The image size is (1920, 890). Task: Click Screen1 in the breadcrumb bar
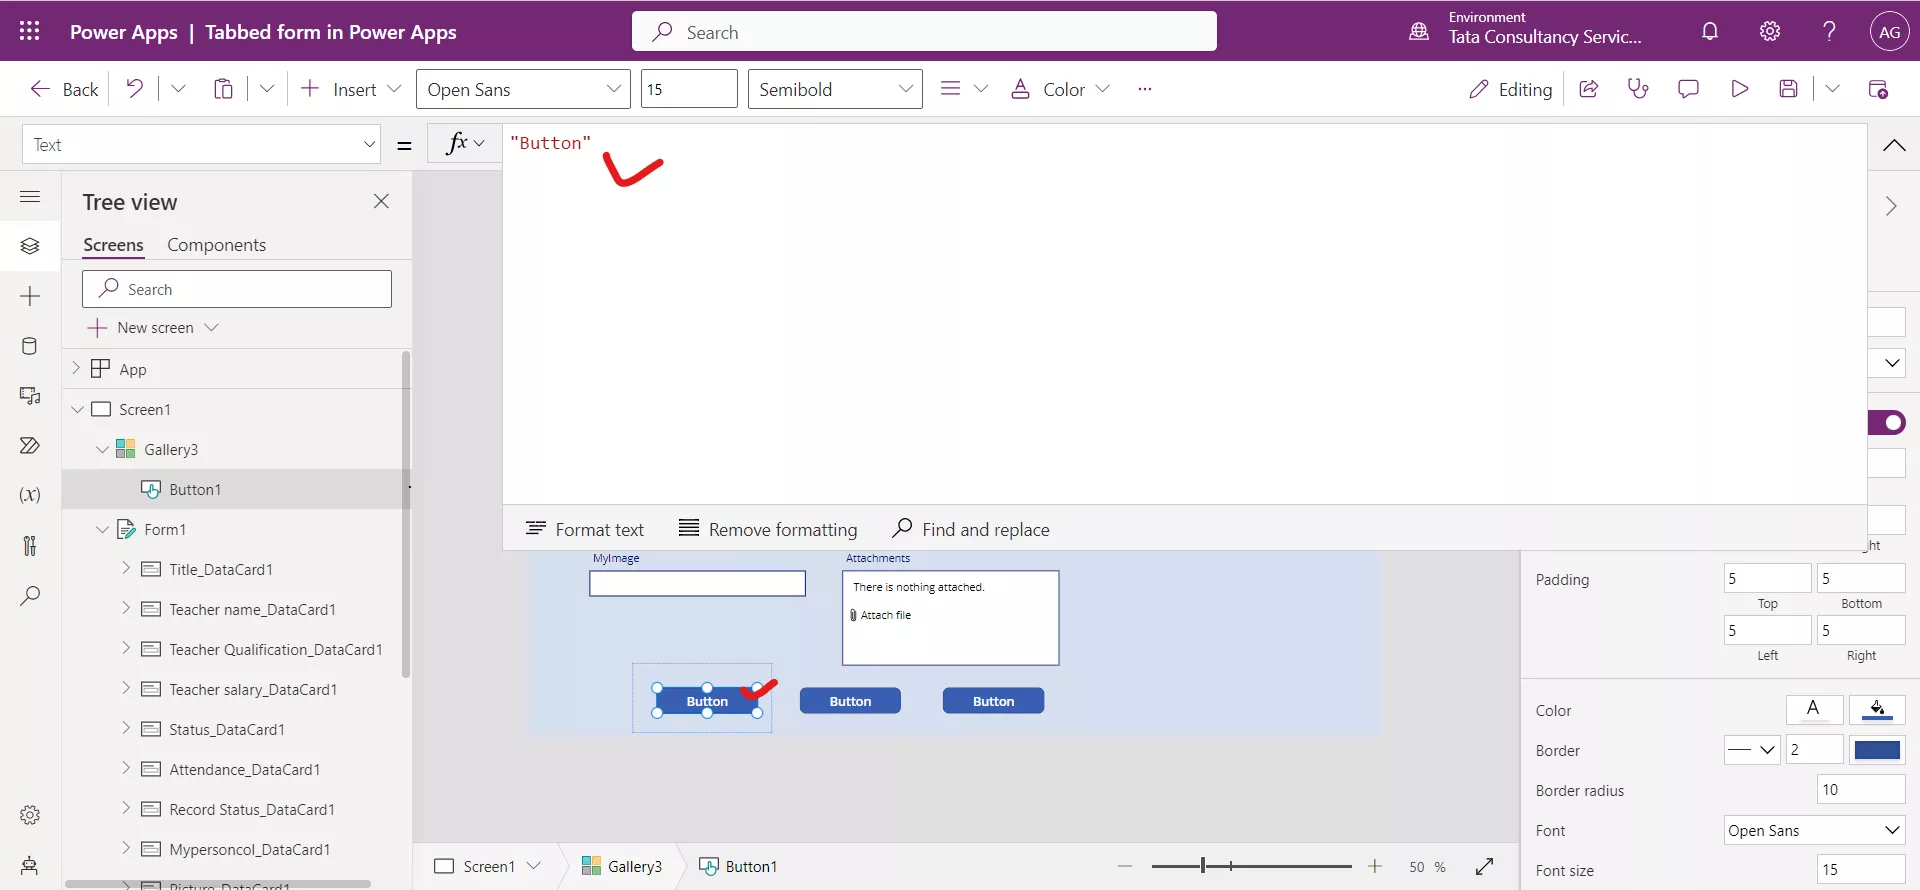pyautogui.click(x=487, y=866)
